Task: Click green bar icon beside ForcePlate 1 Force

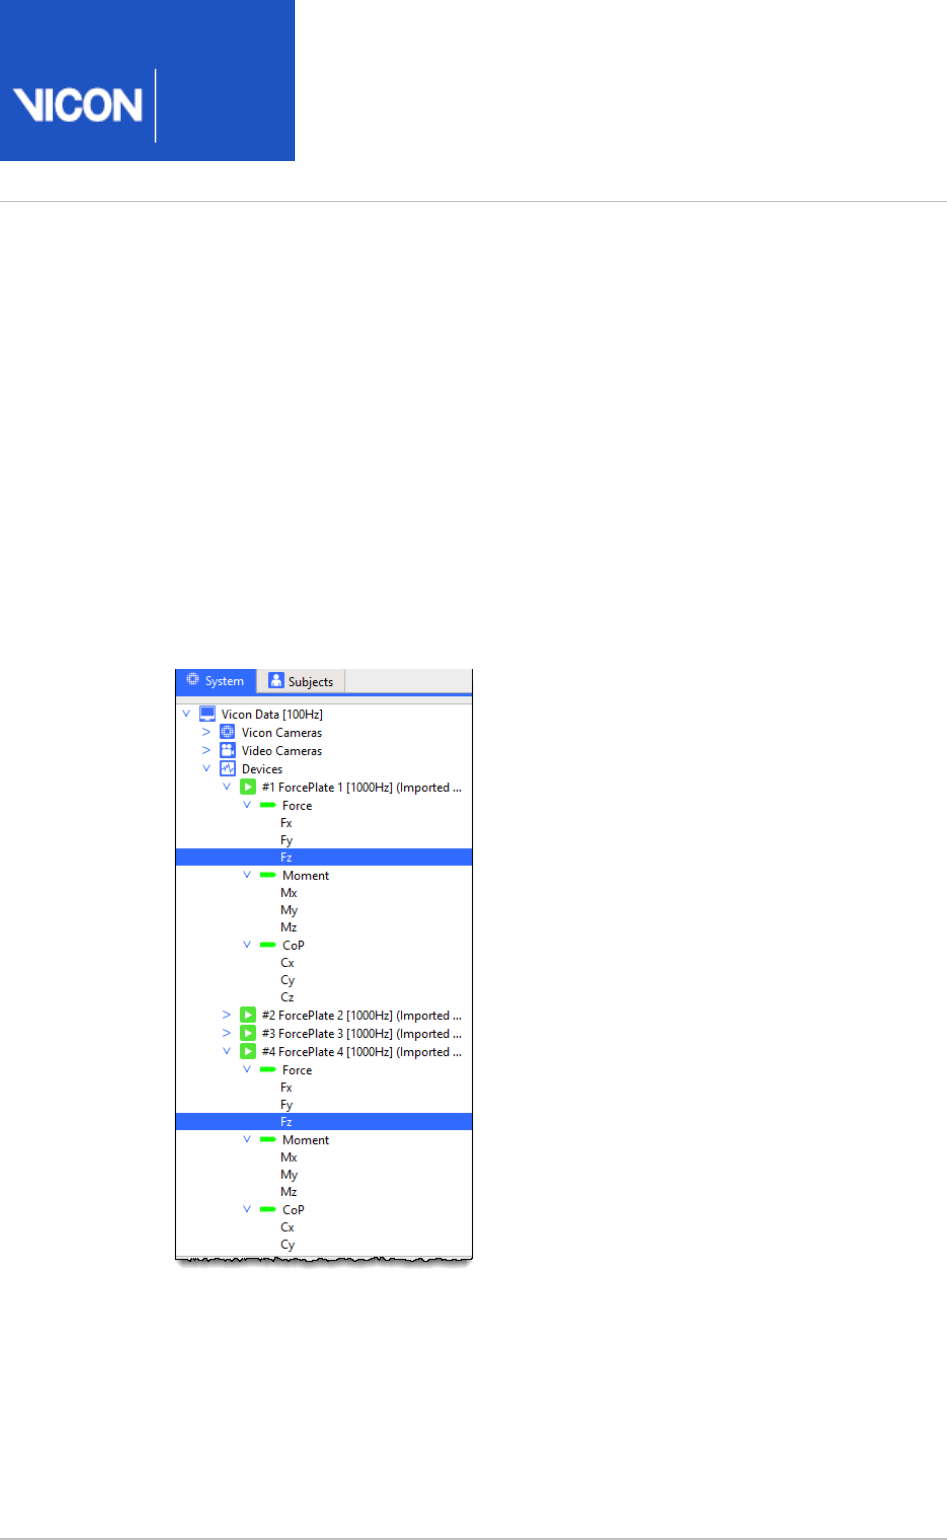Action: (x=267, y=805)
